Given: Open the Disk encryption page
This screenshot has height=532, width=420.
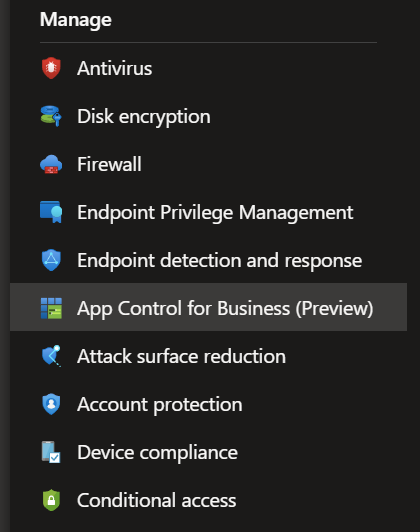Looking at the screenshot, I should point(144,116).
